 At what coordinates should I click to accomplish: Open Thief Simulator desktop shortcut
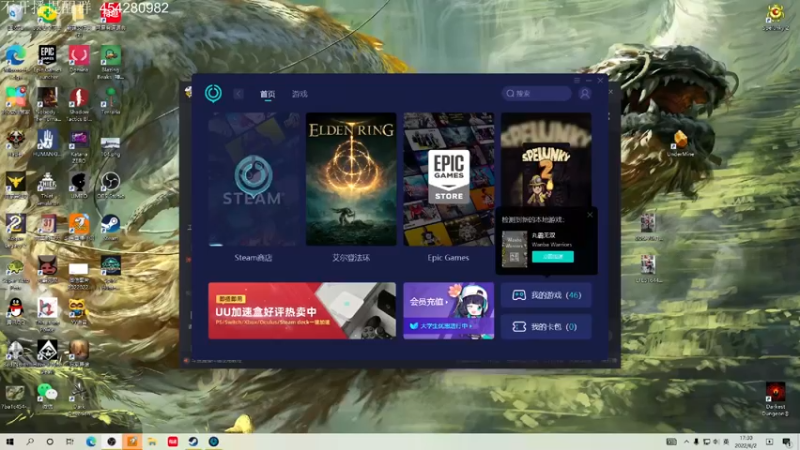47,188
